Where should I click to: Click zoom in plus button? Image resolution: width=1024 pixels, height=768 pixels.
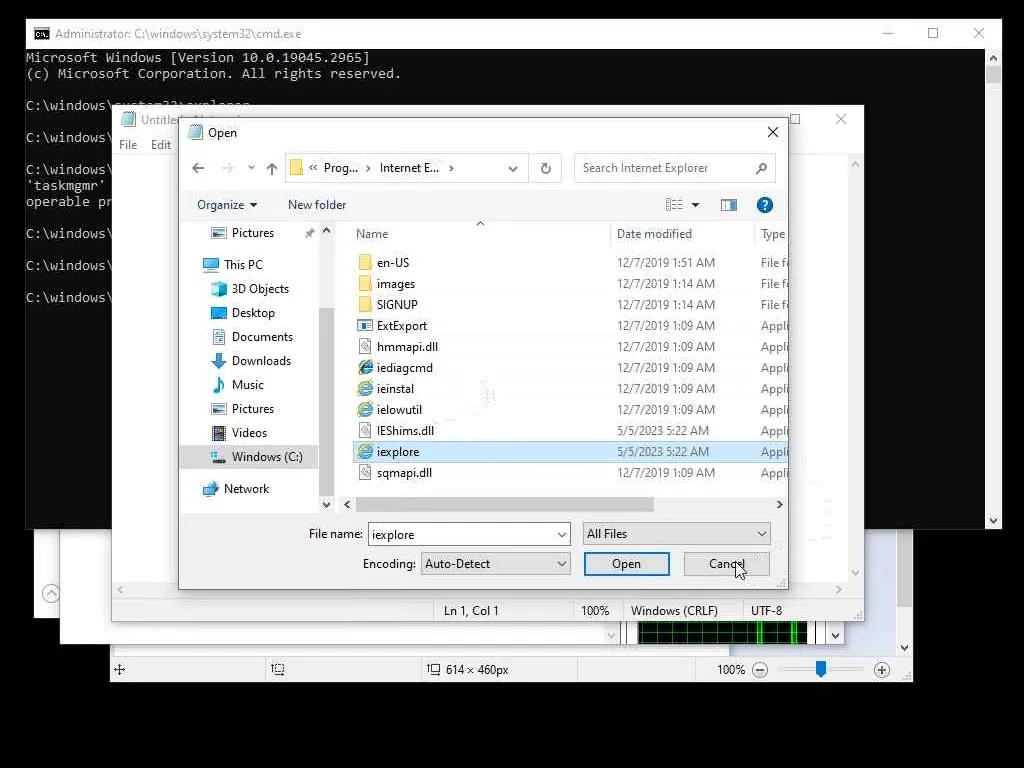pos(882,670)
